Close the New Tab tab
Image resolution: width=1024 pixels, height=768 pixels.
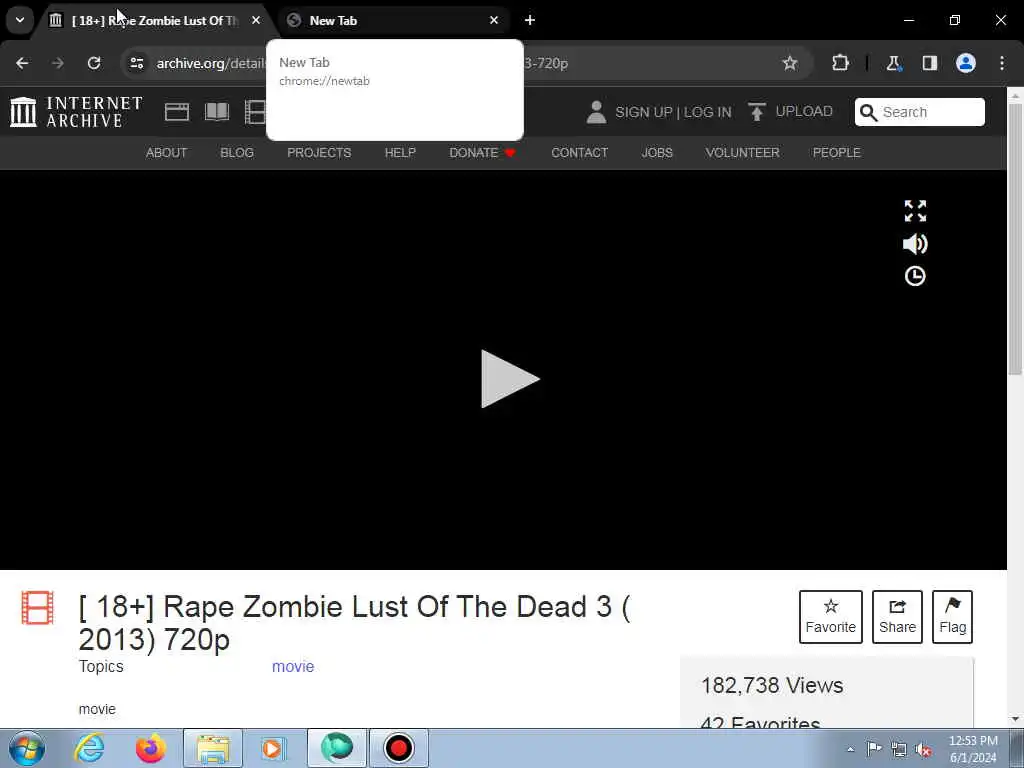click(x=494, y=20)
